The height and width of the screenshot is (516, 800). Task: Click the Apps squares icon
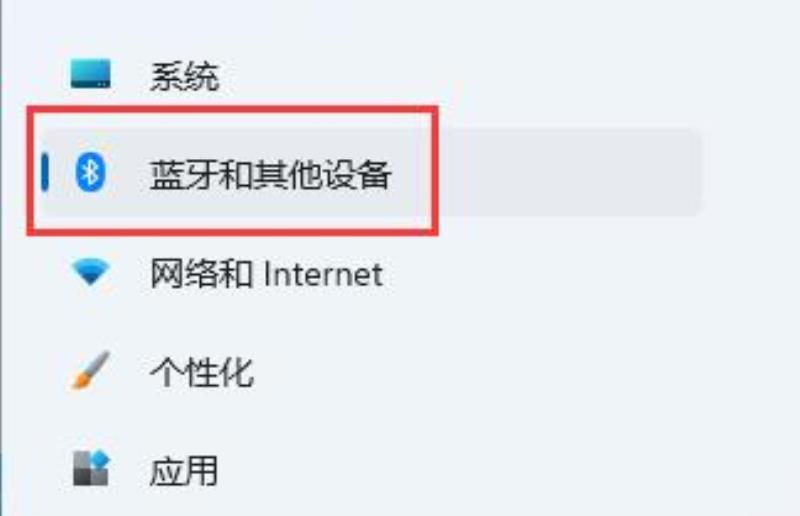tap(90, 468)
